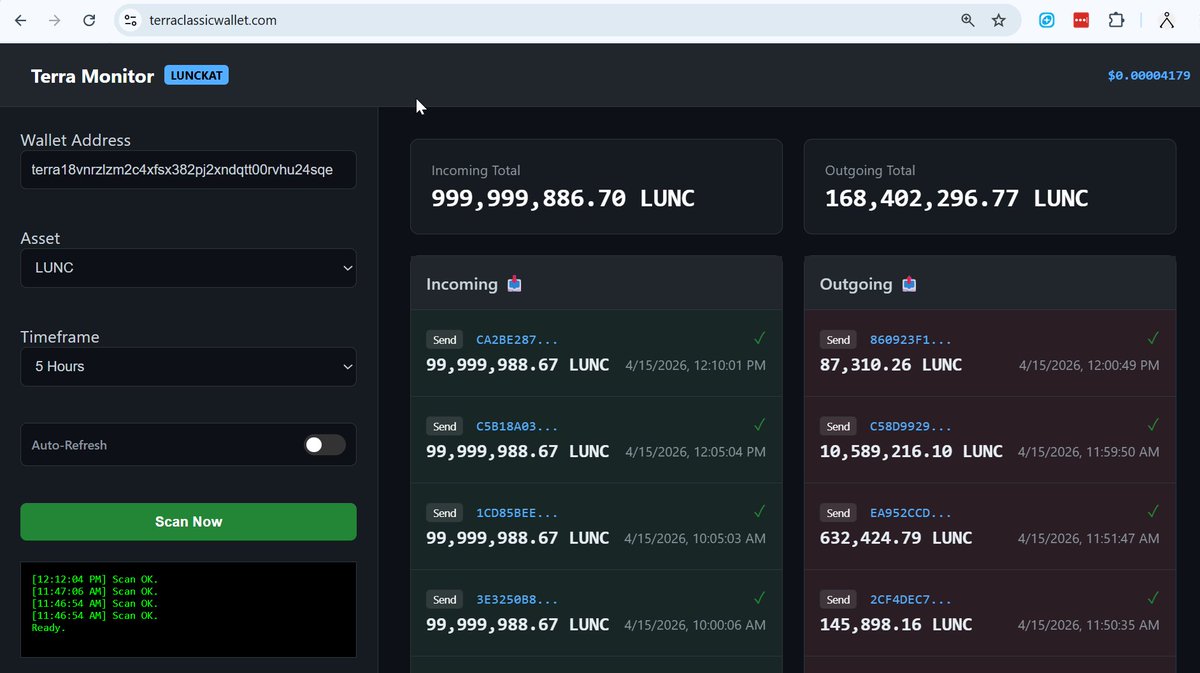Click the timestamp 4/15/2026, 12:05:04 PM
Viewport: 1200px width, 673px height.
[696, 452]
